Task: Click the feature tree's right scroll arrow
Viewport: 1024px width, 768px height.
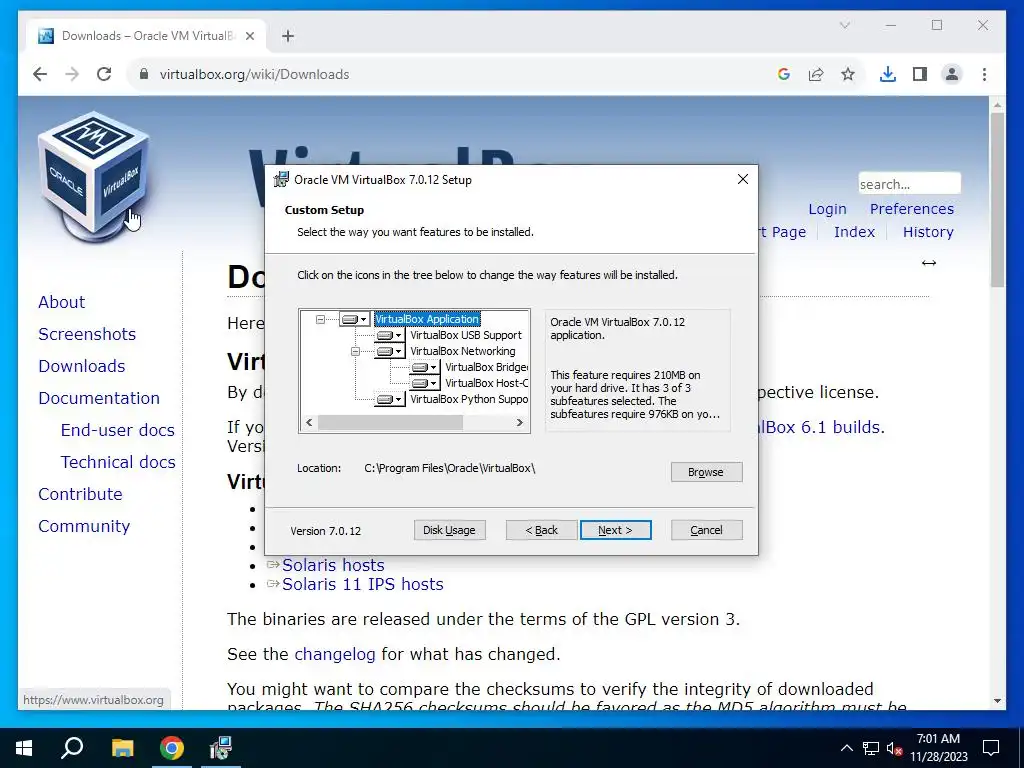Action: coord(520,423)
